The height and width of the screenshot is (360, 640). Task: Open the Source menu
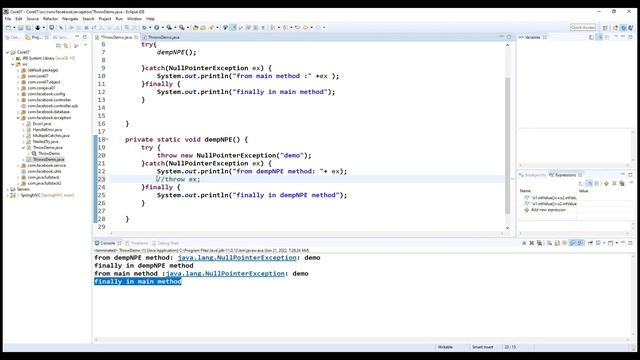[x=33, y=19]
